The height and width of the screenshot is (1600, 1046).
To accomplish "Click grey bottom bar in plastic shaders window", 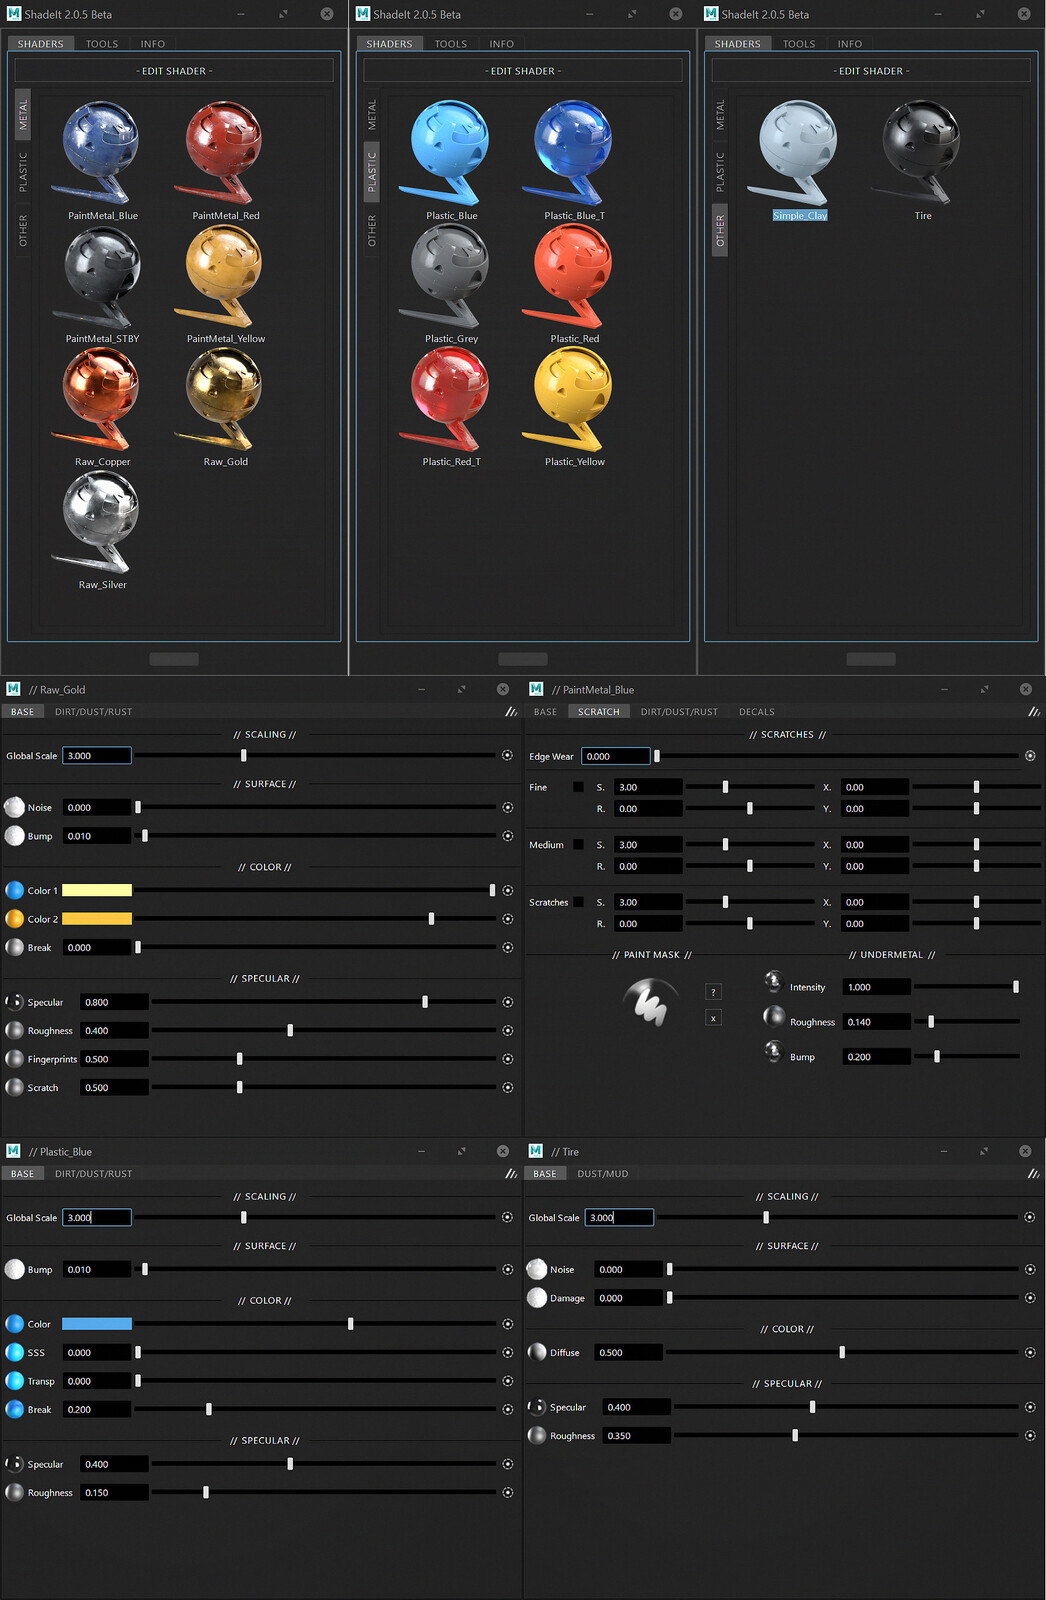I will (x=523, y=659).
